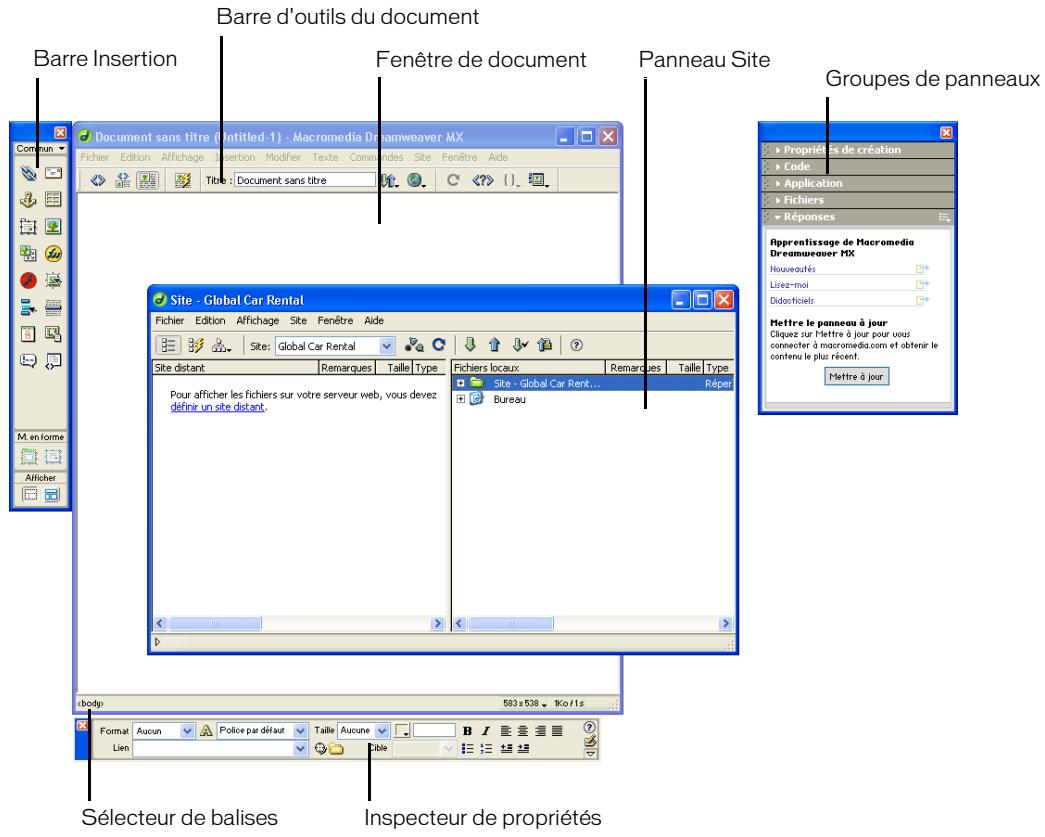Open Reference panel from document toolbar
The image size is (1045, 837).
(483, 180)
